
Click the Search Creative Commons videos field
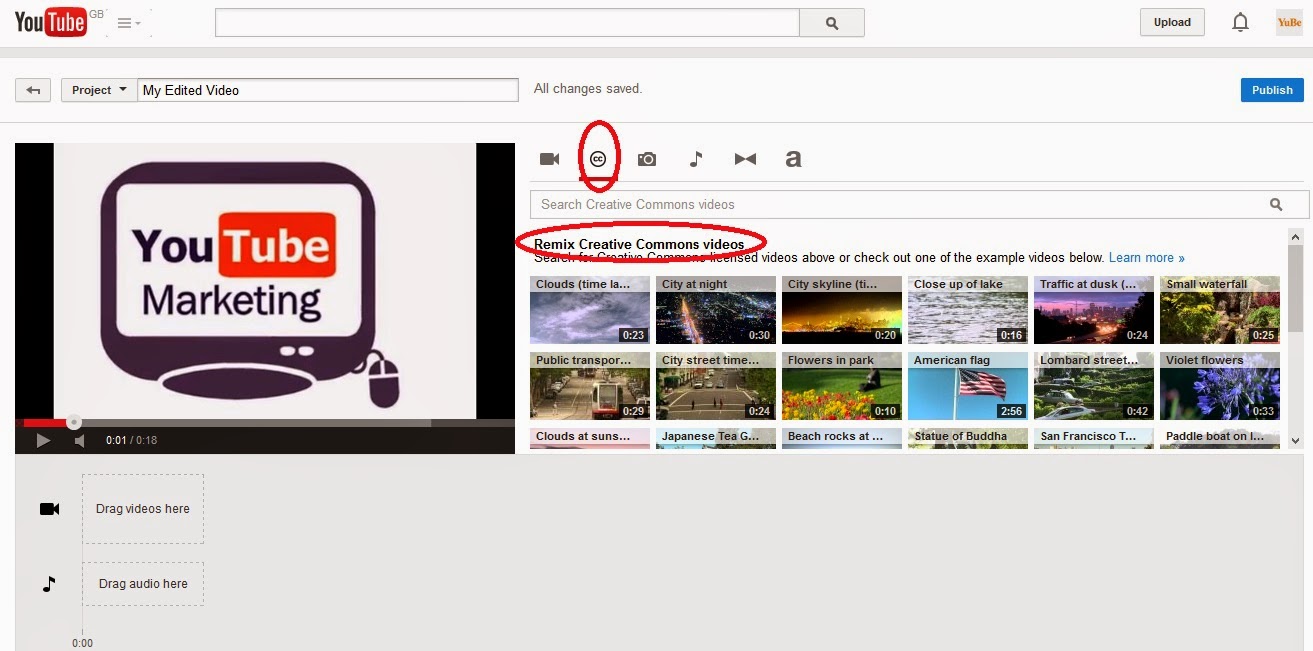click(919, 204)
